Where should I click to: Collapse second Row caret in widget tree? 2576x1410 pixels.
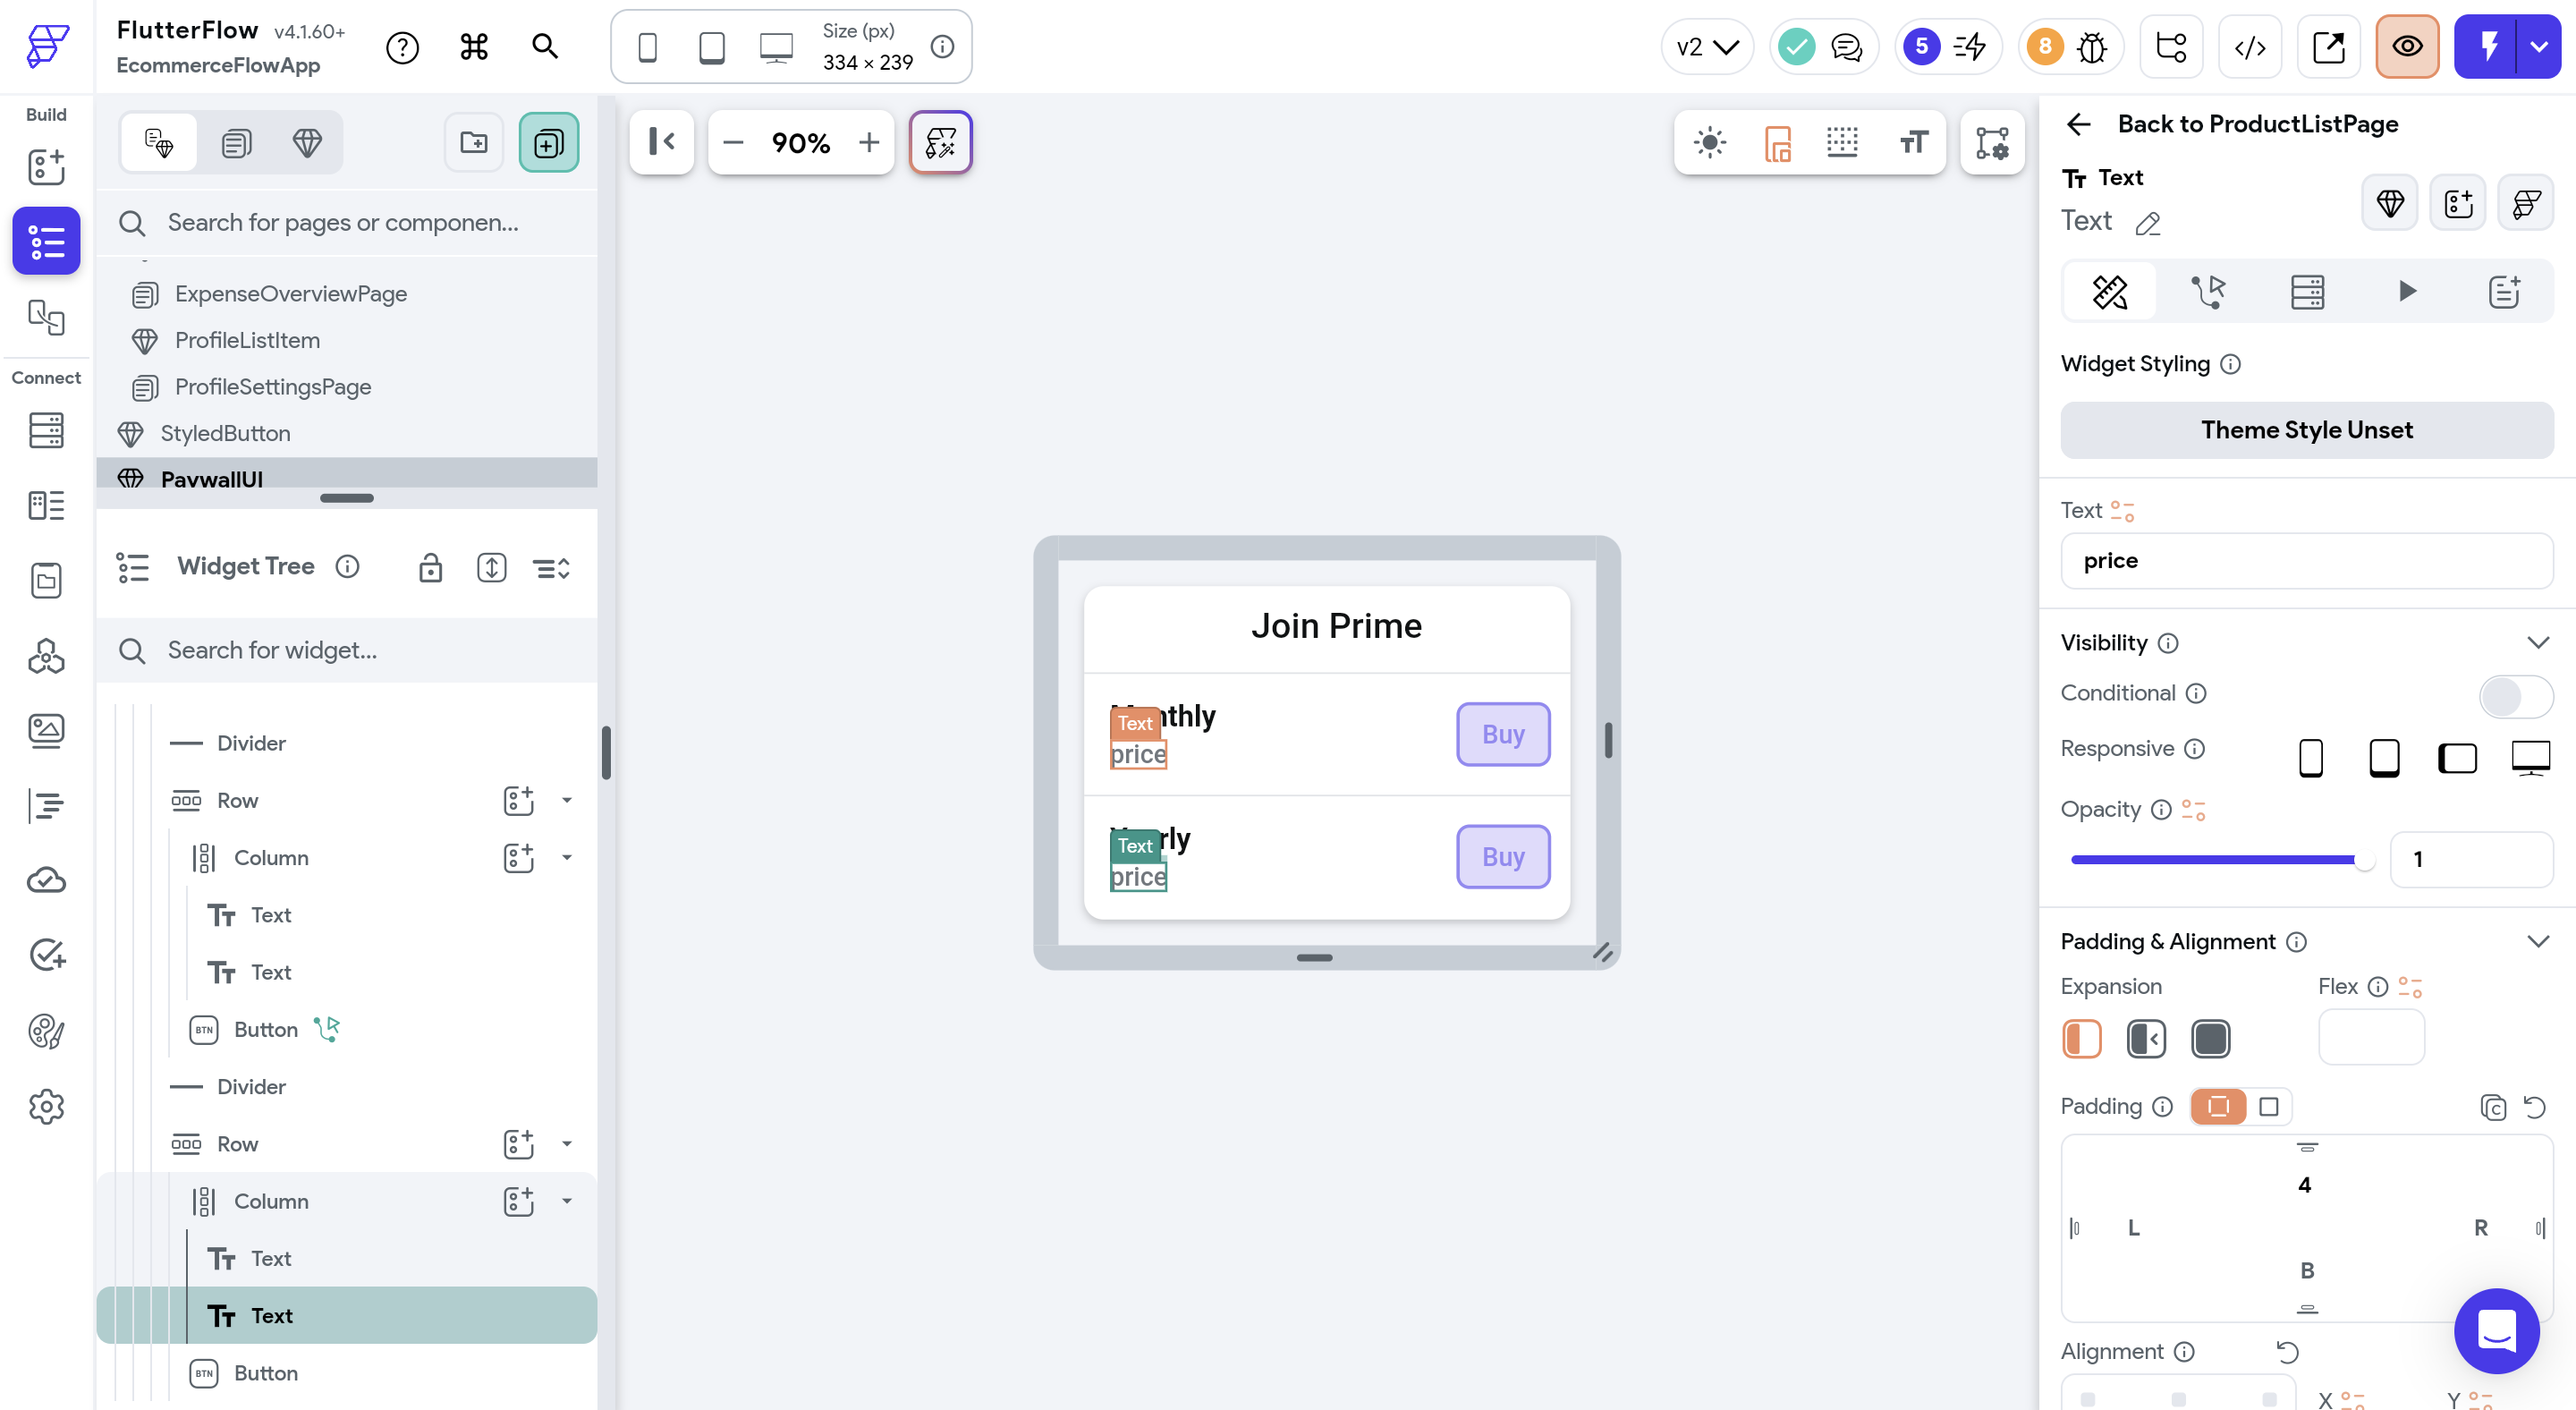click(x=567, y=1143)
